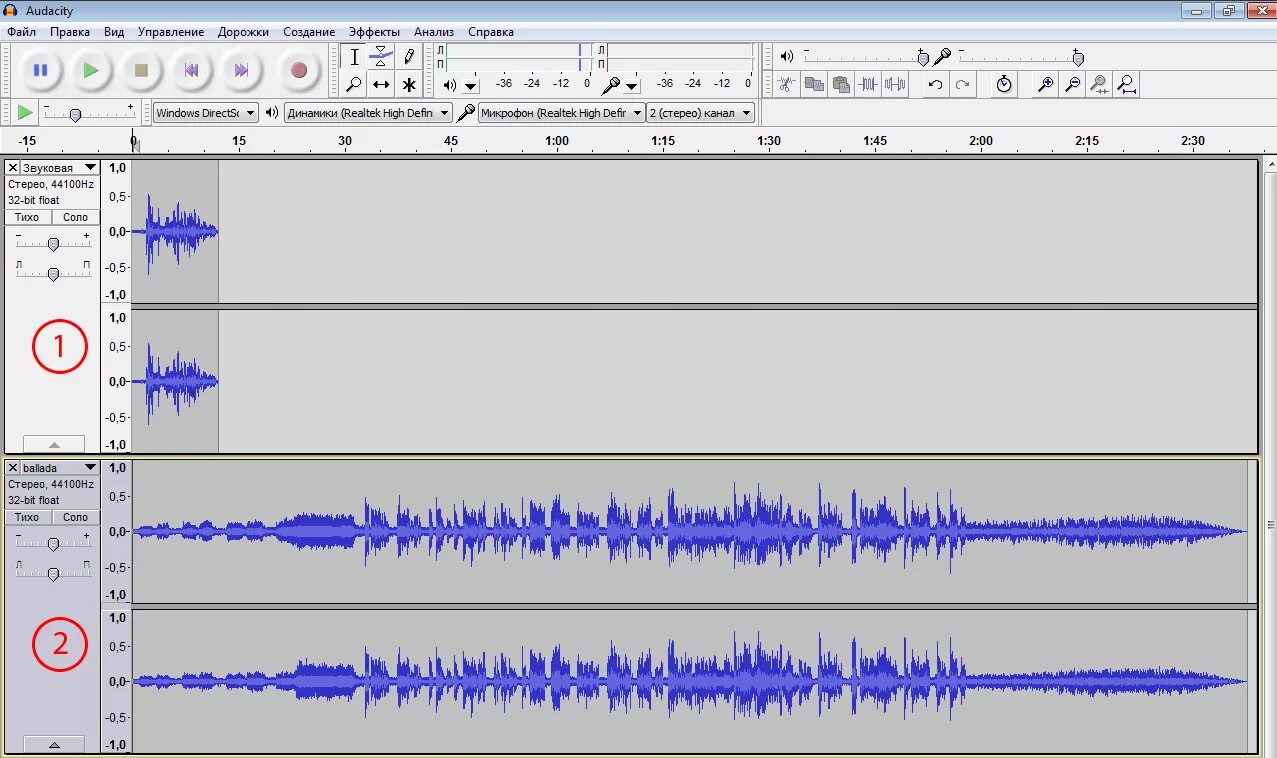
Task: Adjust the ballada track gain slider
Action: point(53,543)
